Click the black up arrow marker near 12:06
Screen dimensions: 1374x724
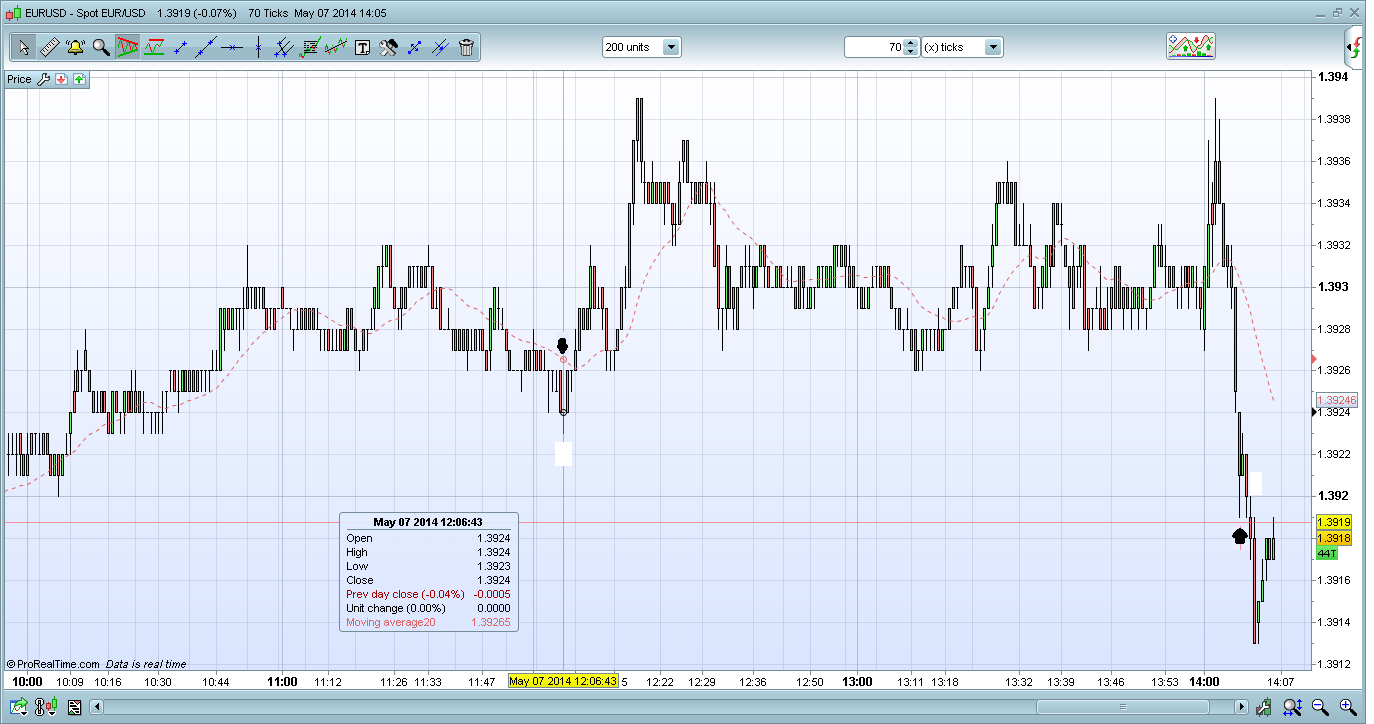(562, 345)
